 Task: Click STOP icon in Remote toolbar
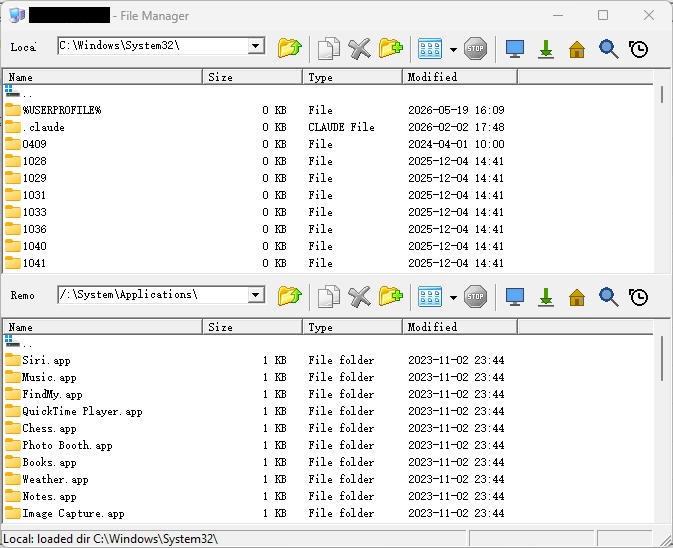[476, 297]
